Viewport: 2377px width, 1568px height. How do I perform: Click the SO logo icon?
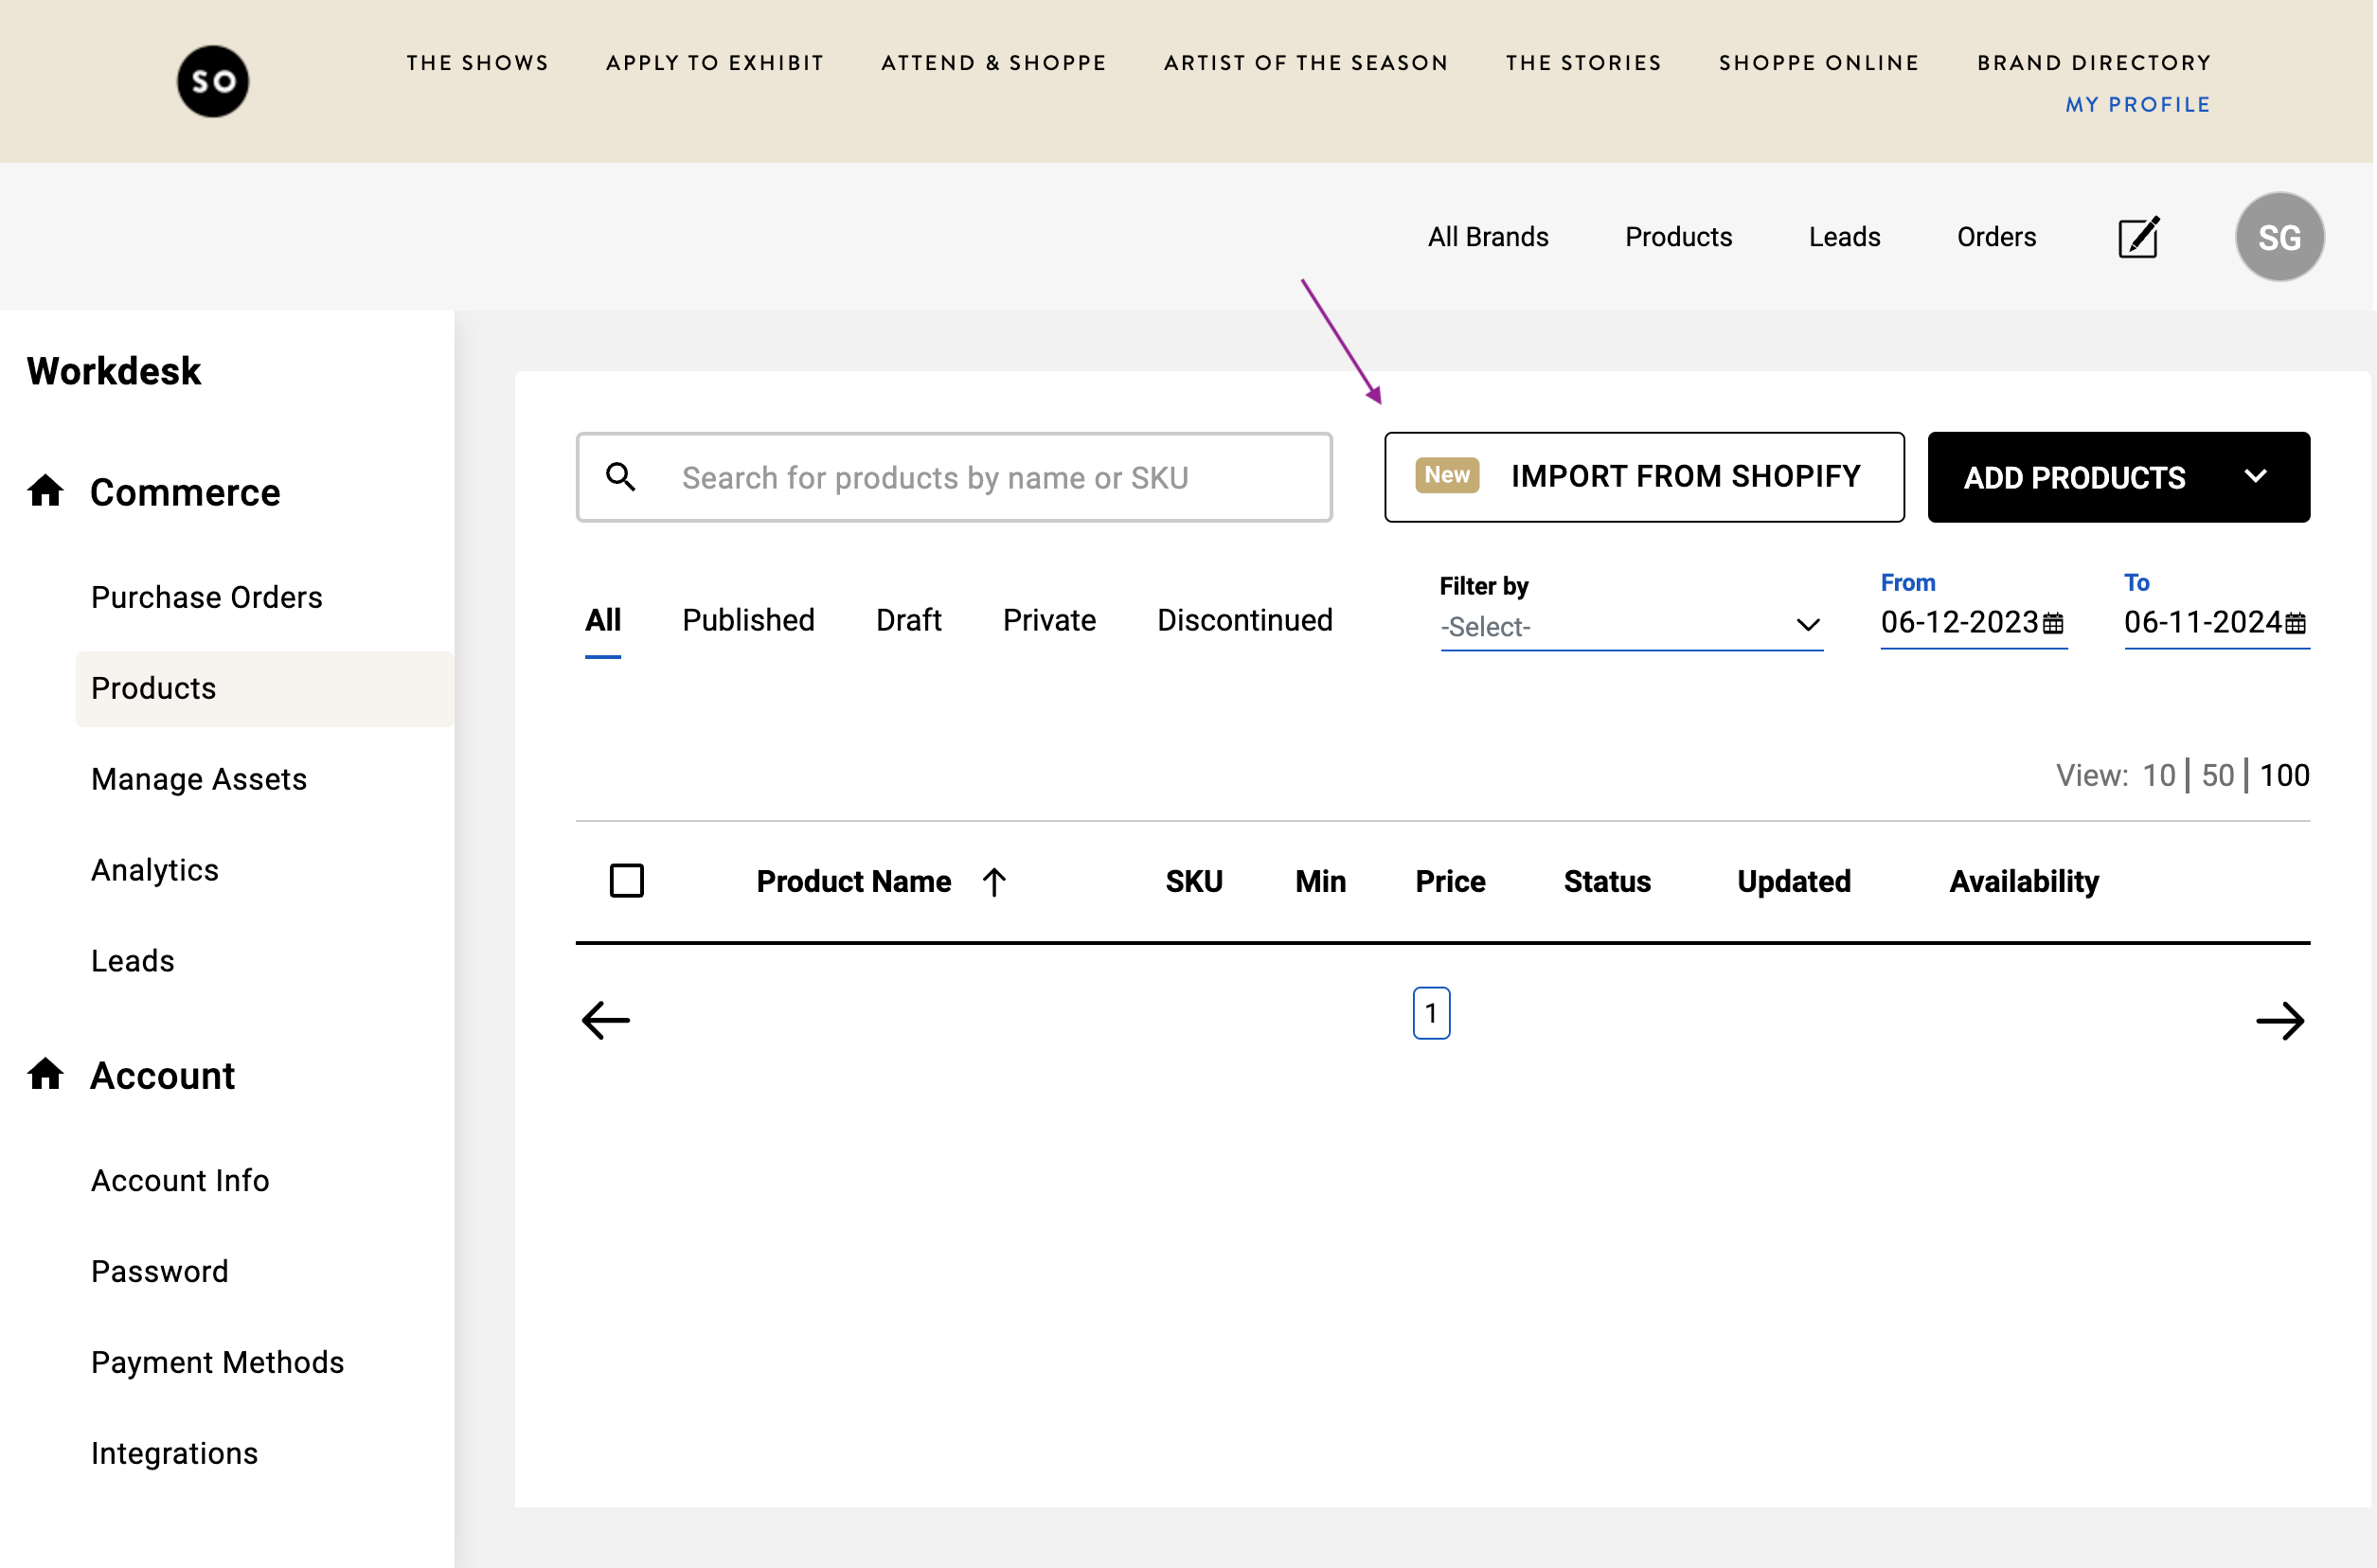(x=213, y=81)
